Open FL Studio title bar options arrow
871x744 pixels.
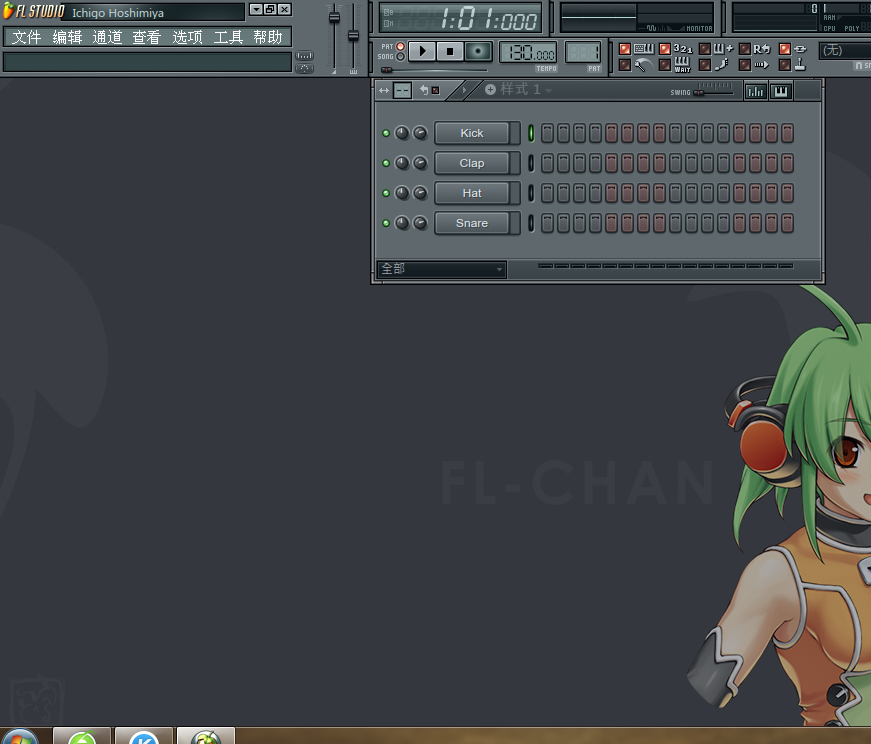pyautogui.click(x=256, y=9)
